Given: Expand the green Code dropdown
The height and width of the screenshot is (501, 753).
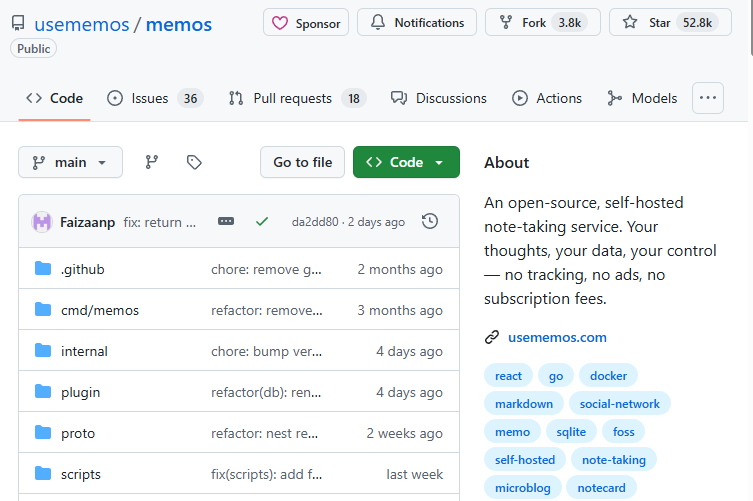Looking at the screenshot, I should [x=406, y=162].
